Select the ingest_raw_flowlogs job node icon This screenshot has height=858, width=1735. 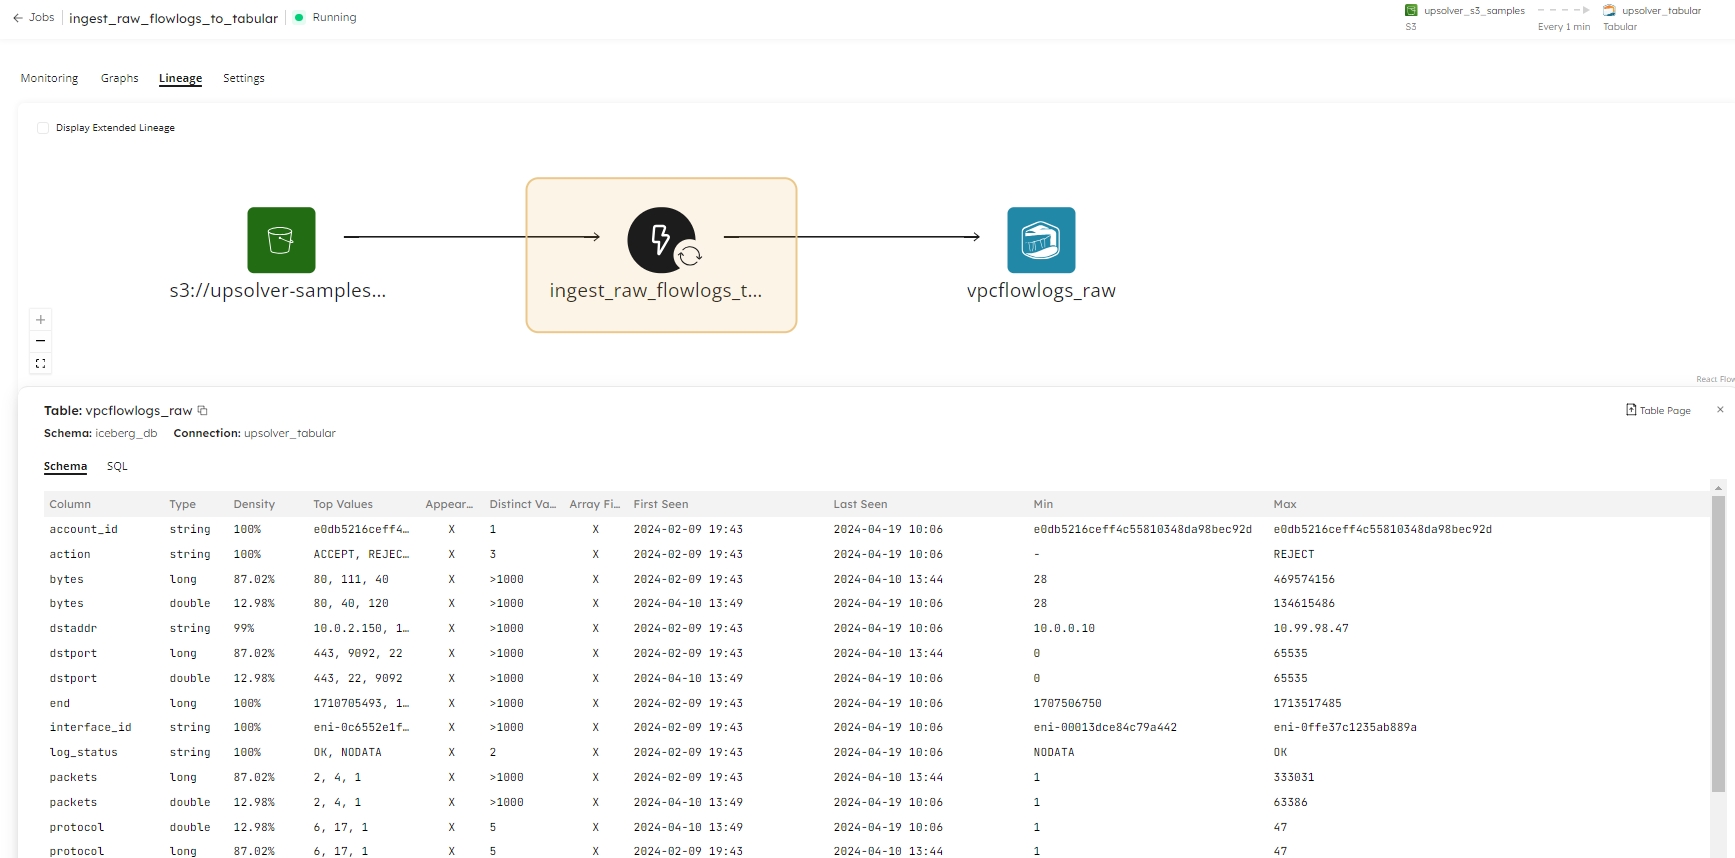661,240
